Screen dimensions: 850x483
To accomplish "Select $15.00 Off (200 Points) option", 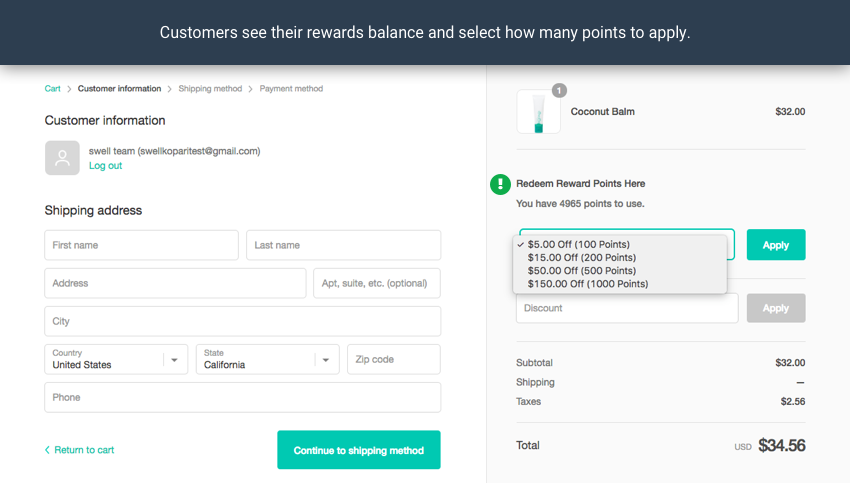I will click(581, 257).
